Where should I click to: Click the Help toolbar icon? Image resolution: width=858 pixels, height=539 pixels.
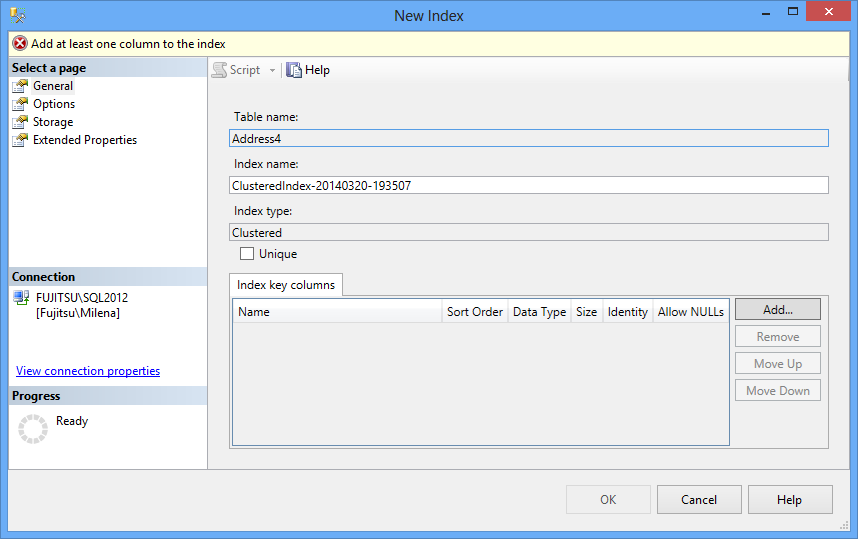coord(294,70)
